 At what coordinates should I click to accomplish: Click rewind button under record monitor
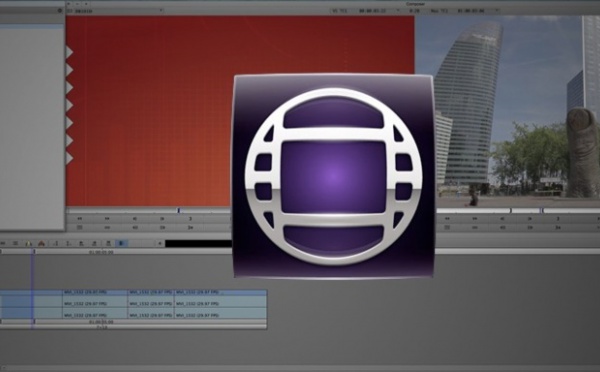point(447,219)
